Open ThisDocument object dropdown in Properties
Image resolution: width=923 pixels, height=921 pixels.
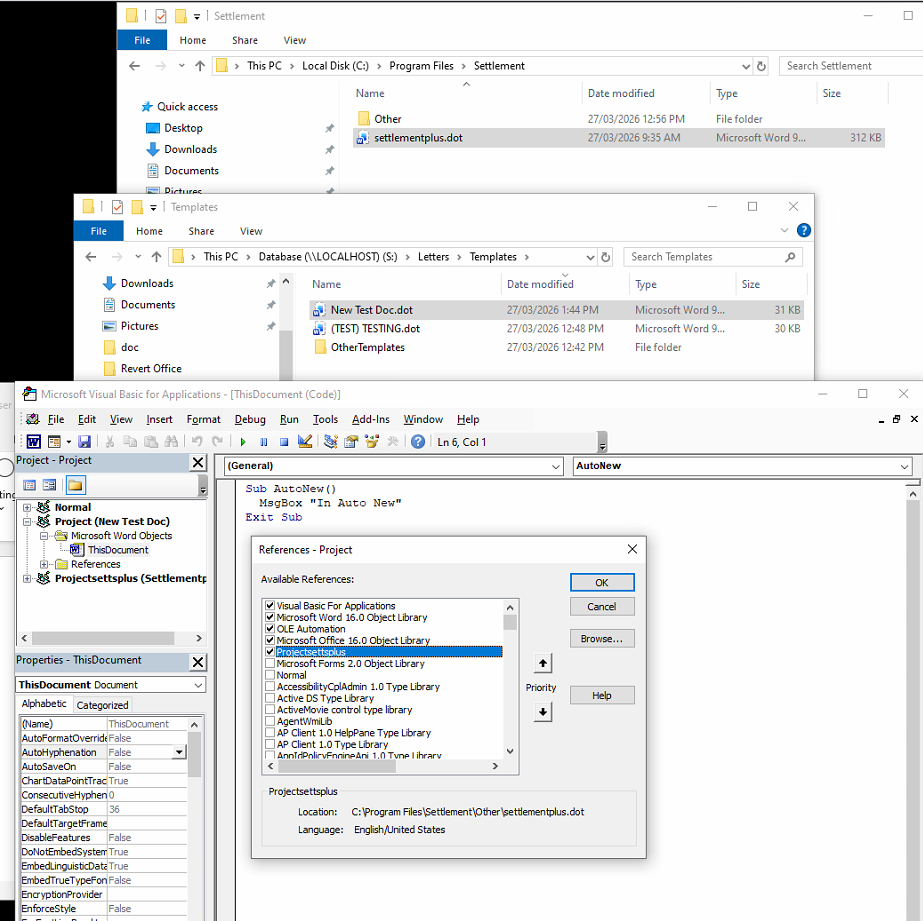point(198,685)
